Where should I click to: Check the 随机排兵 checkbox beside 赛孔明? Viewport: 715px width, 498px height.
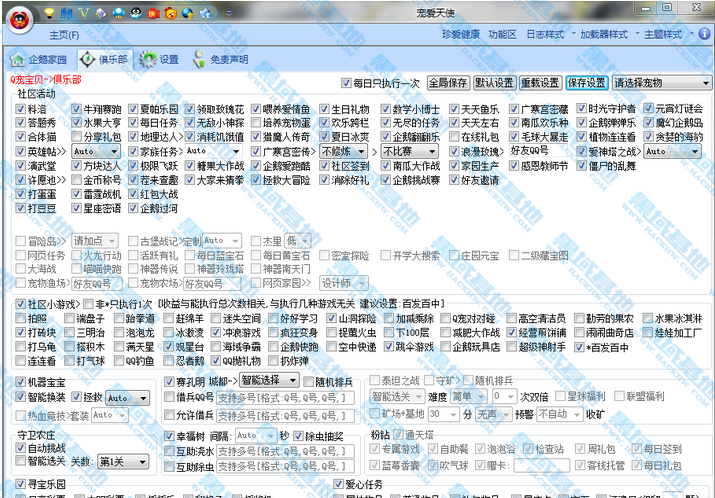click(x=308, y=382)
